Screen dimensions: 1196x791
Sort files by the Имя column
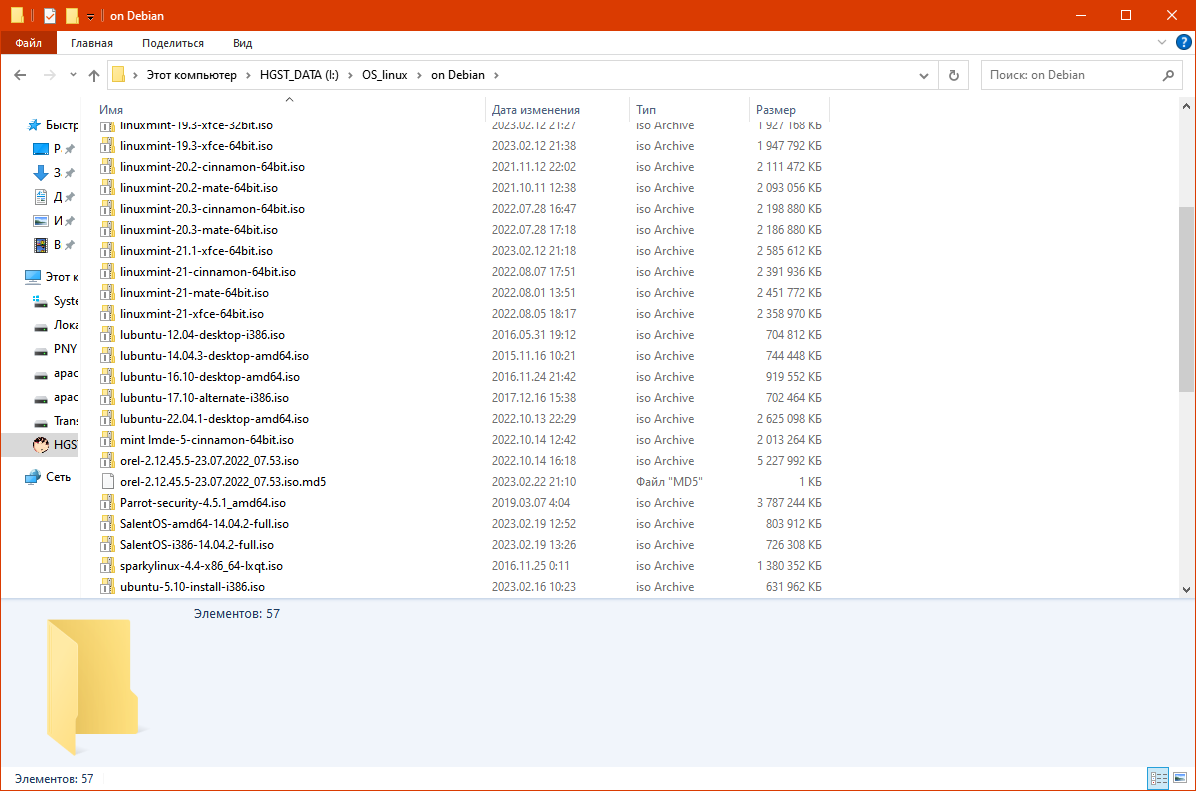coord(111,110)
